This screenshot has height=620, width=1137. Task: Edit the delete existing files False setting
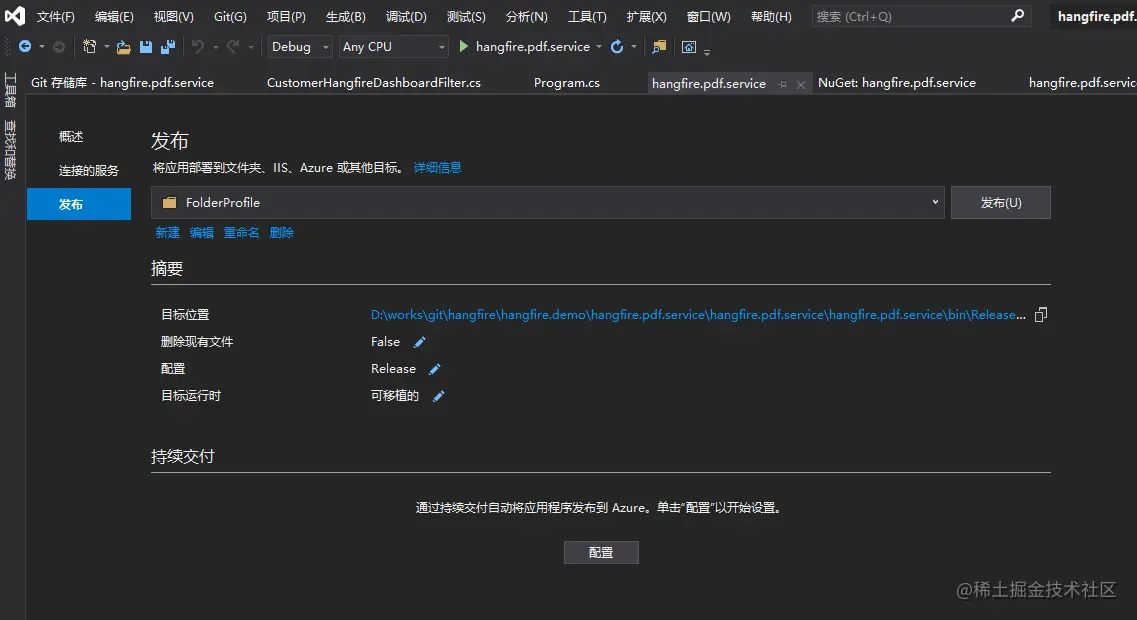[x=420, y=342]
